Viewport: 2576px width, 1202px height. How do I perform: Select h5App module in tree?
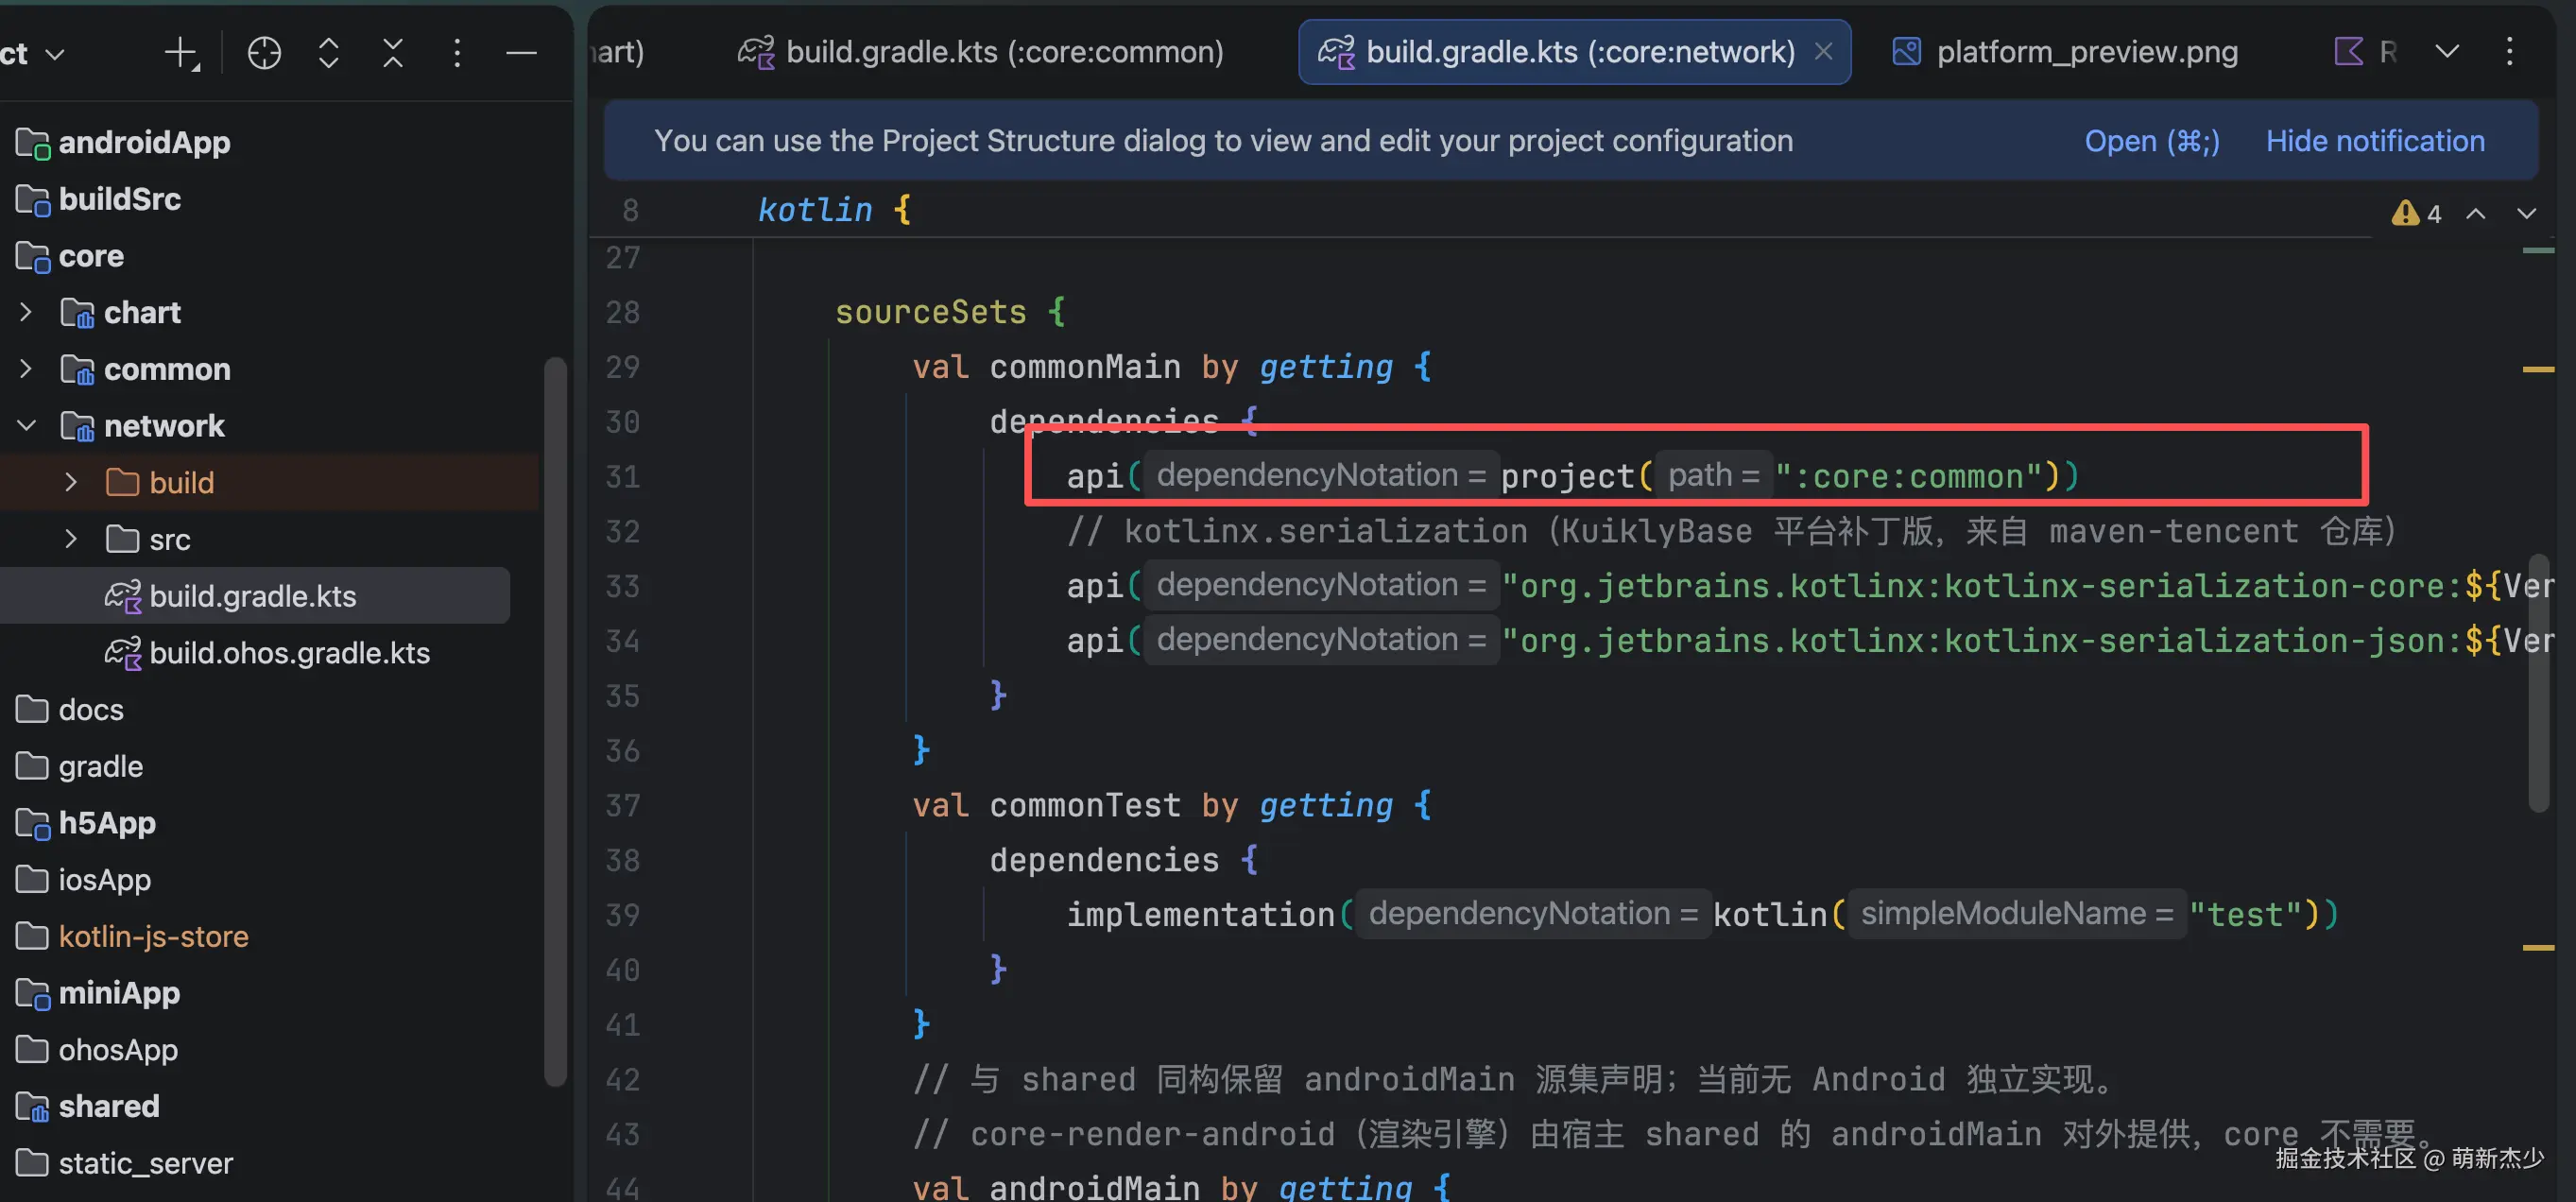point(86,823)
